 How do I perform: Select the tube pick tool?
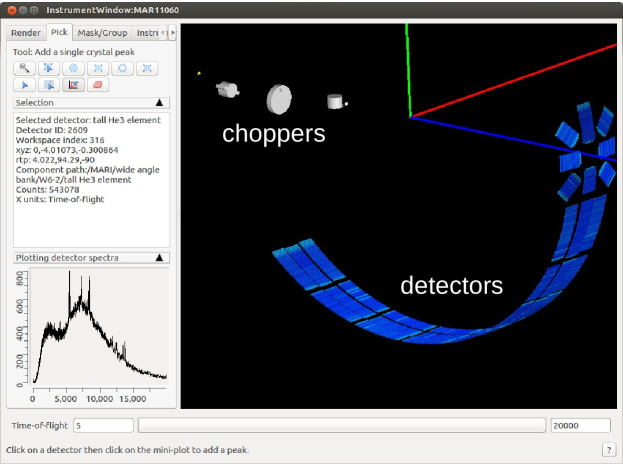[48, 85]
